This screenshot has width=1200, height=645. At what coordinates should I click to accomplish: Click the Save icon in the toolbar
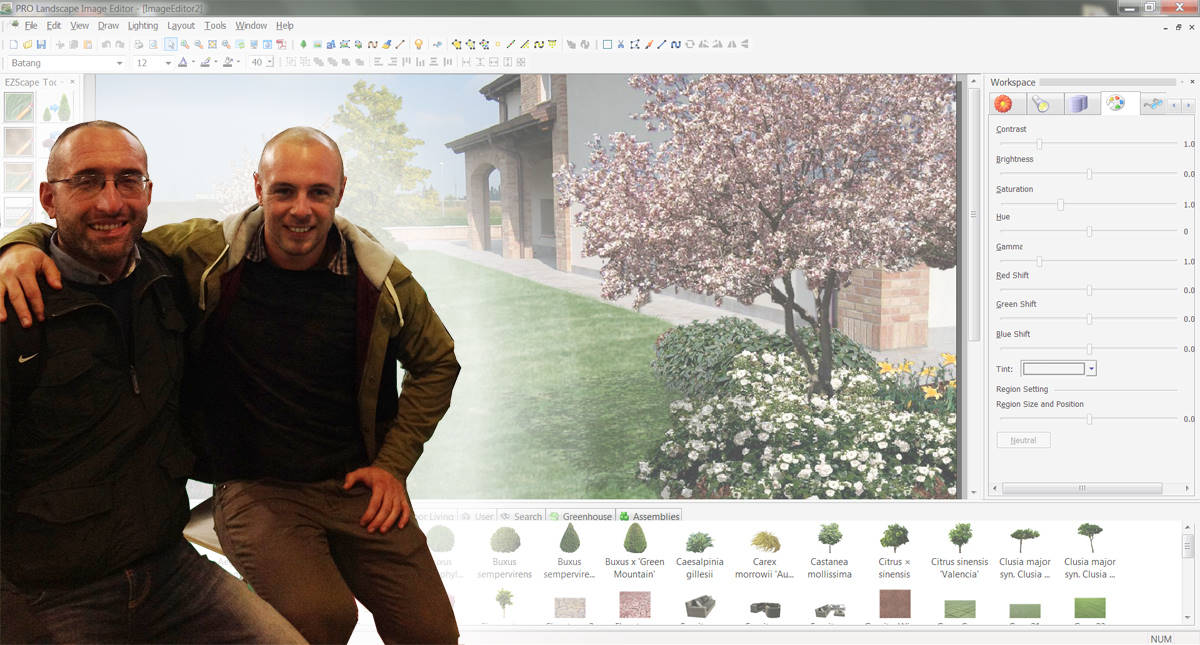pos(41,44)
